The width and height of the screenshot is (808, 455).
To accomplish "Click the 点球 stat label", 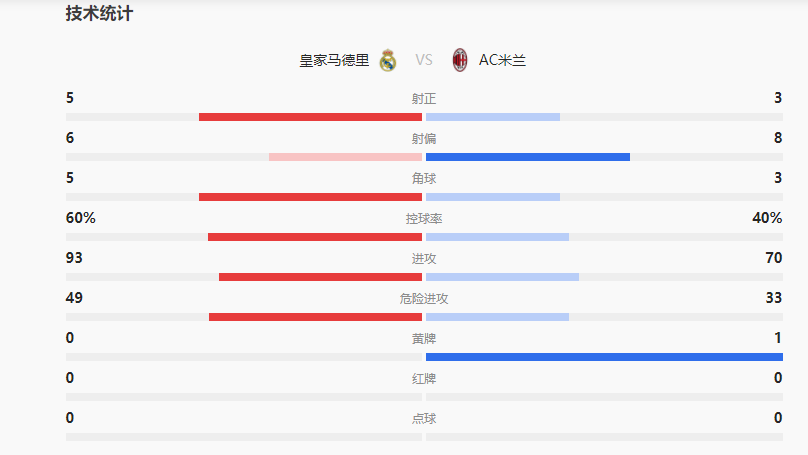I will point(424,419).
